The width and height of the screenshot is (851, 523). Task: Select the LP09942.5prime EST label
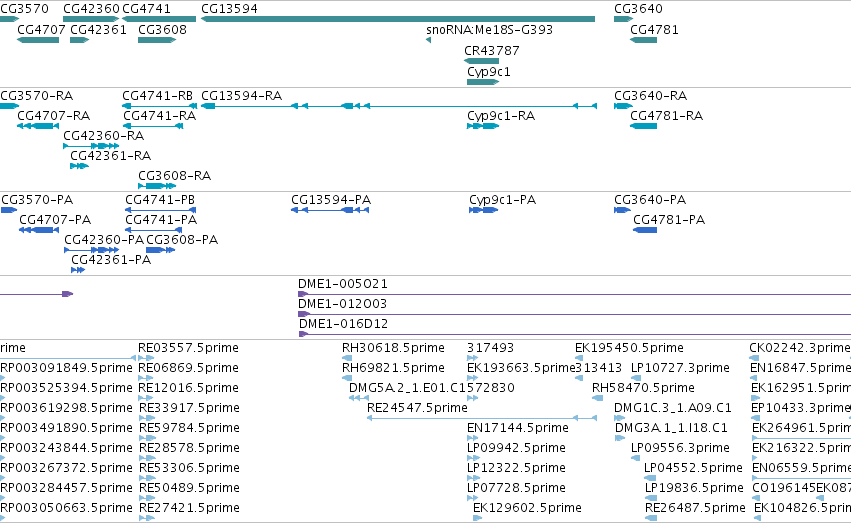(x=516, y=449)
